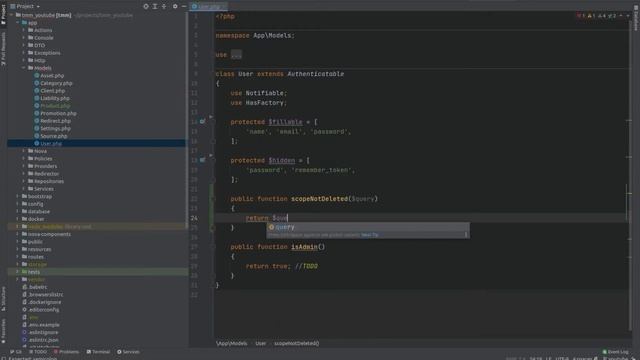Open the completion popup options menu dots
Viewport: 640px width, 360px height.
point(465,235)
